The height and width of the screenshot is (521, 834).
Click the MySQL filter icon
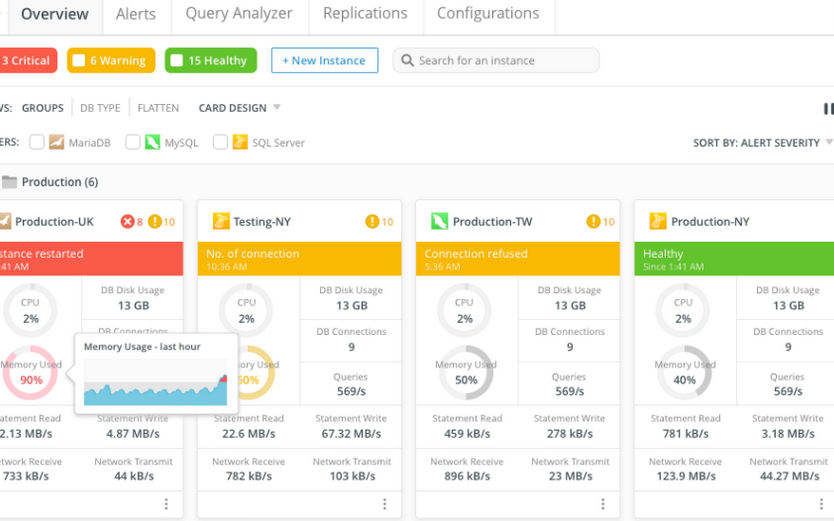point(153,142)
